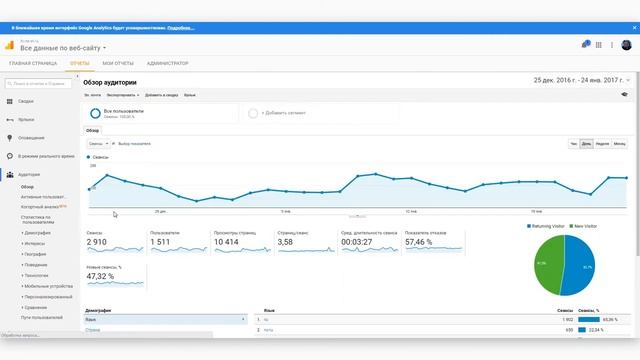This screenshot has width=640, height=360.
Task: Click Выбор показателя select metric link
Action: click(134, 144)
